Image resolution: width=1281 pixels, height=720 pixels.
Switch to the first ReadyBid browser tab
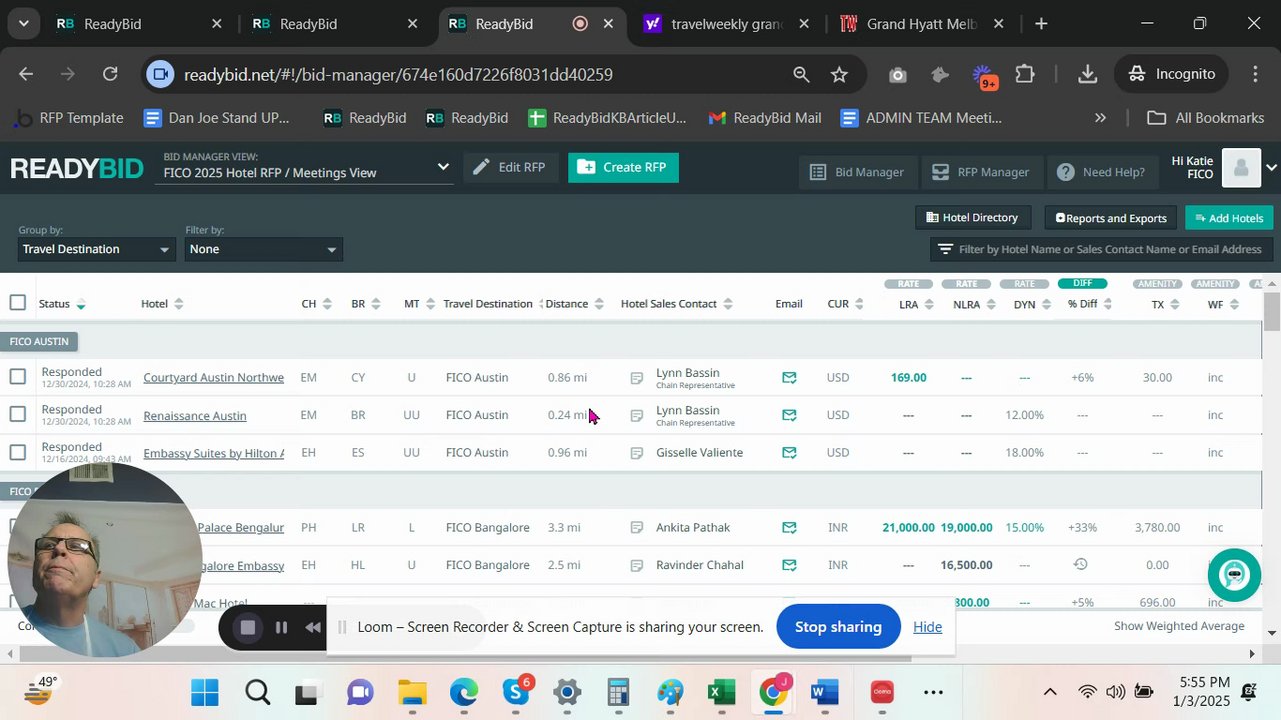(x=138, y=24)
